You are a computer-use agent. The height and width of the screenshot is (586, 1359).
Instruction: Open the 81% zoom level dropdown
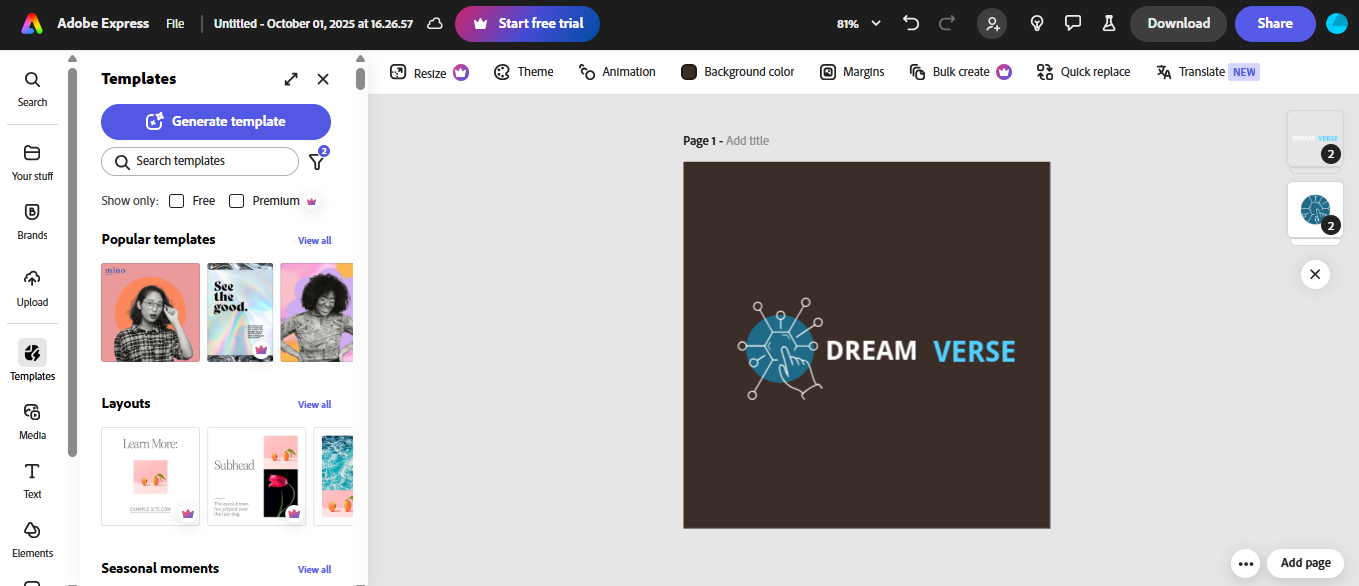pos(859,23)
